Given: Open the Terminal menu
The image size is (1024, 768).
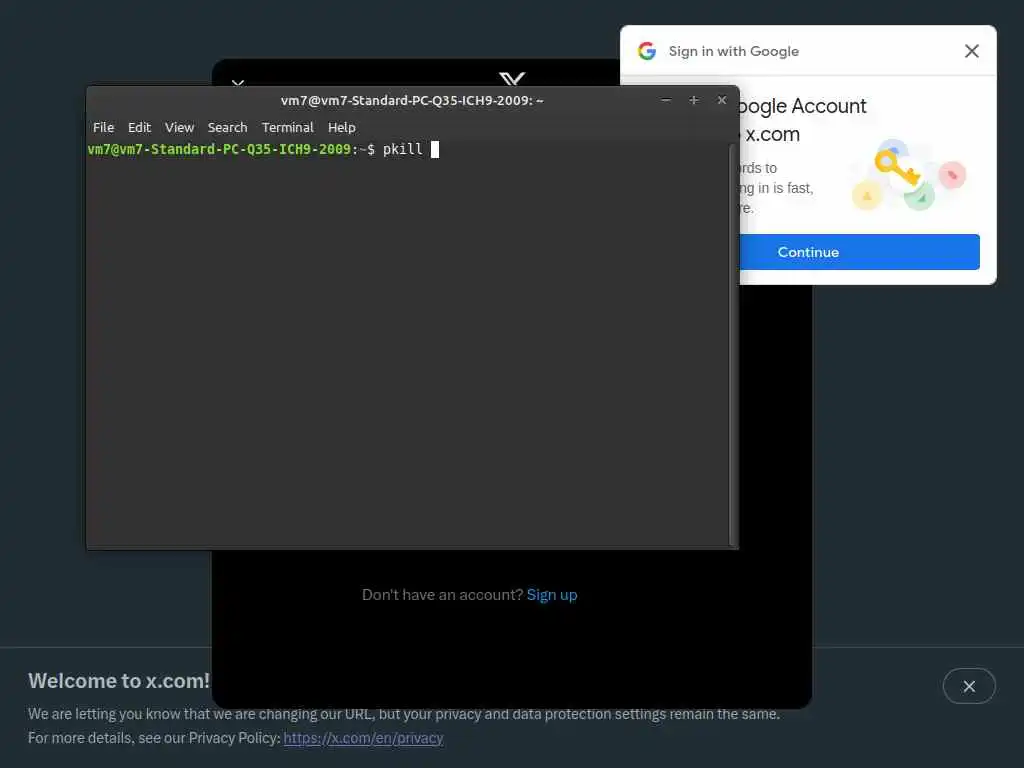Looking at the screenshot, I should click(287, 127).
